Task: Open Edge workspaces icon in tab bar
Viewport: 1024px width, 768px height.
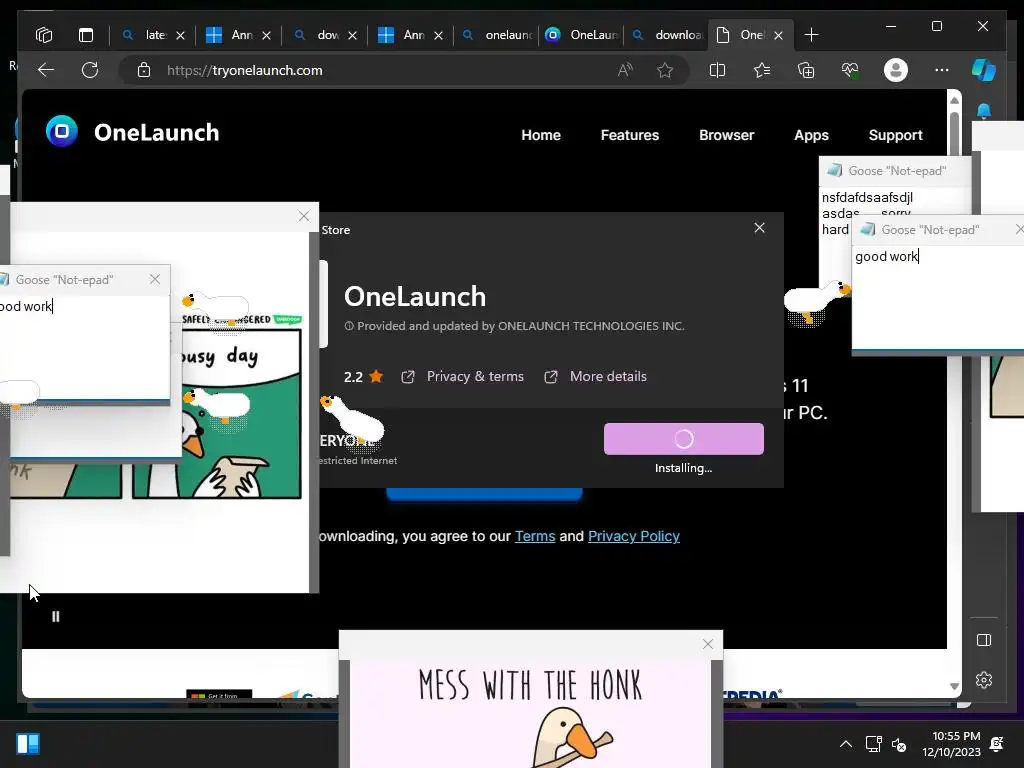Action: [x=44, y=35]
